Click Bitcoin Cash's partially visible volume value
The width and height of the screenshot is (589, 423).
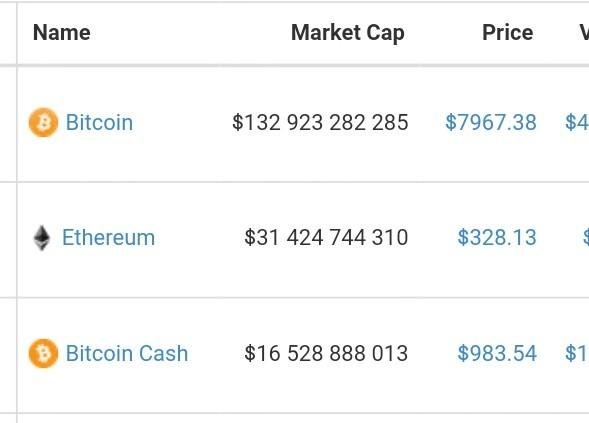coord(577,353)
